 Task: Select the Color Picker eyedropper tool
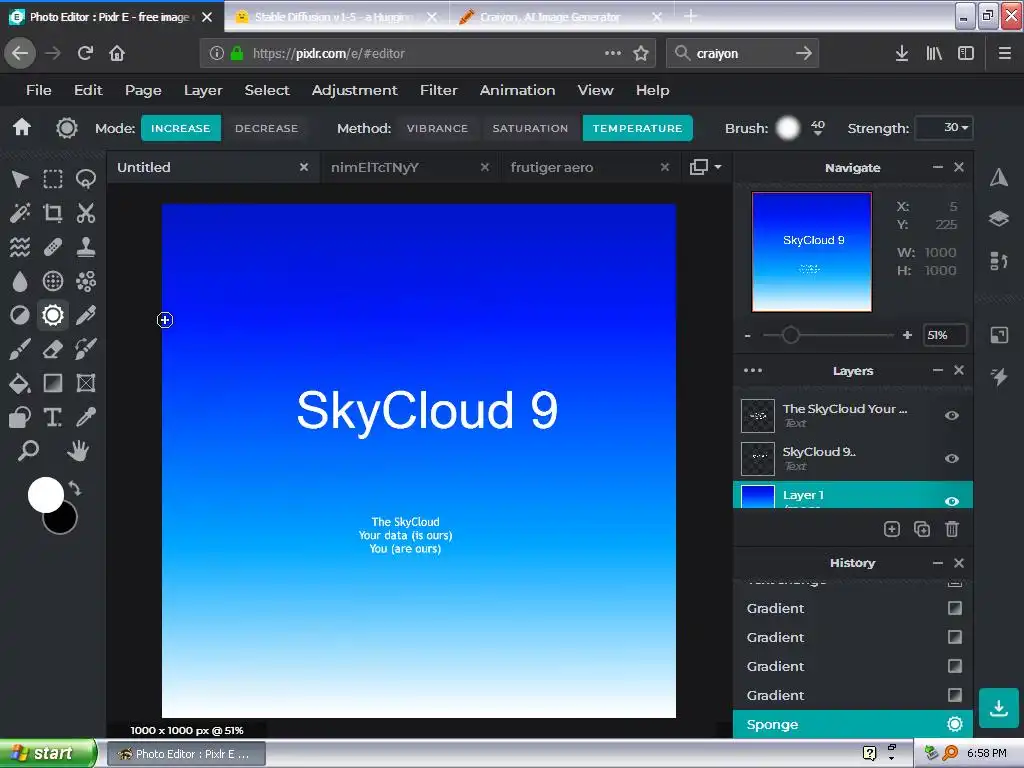tap(86, 417)
